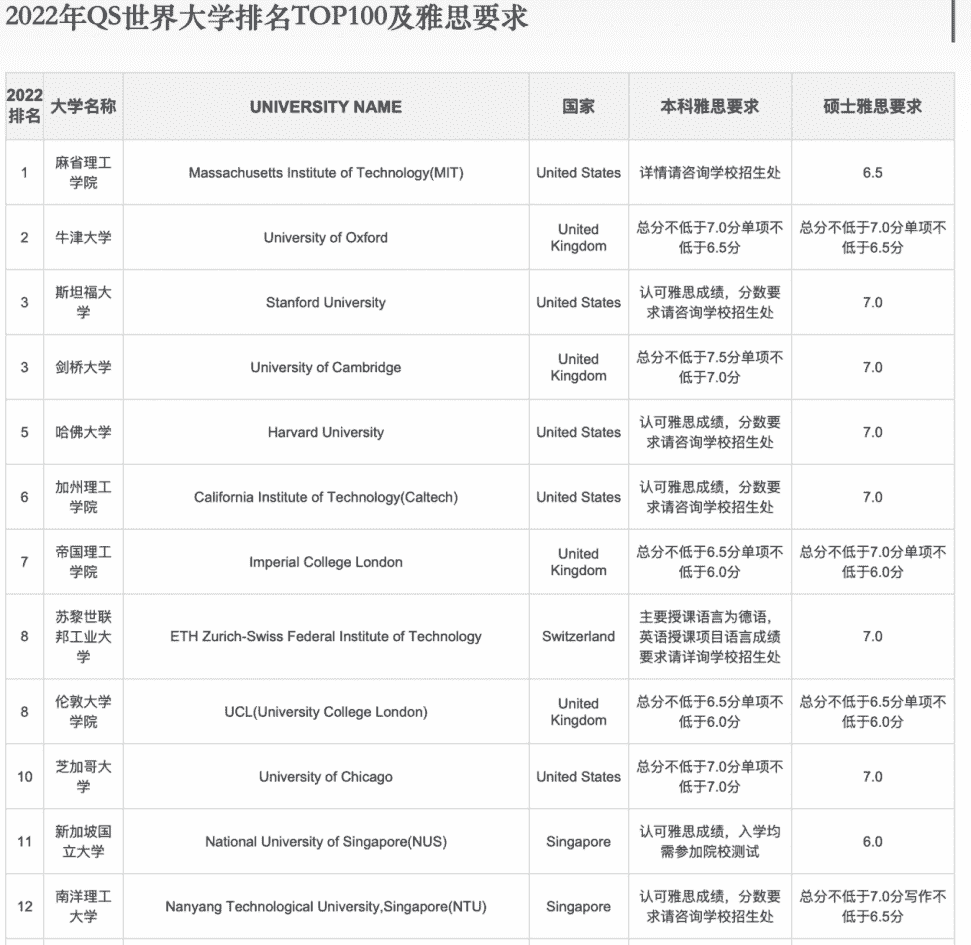Select the UCL University College London cell
The width and height of the screenshot is (971, 945).
coord(325,711)
